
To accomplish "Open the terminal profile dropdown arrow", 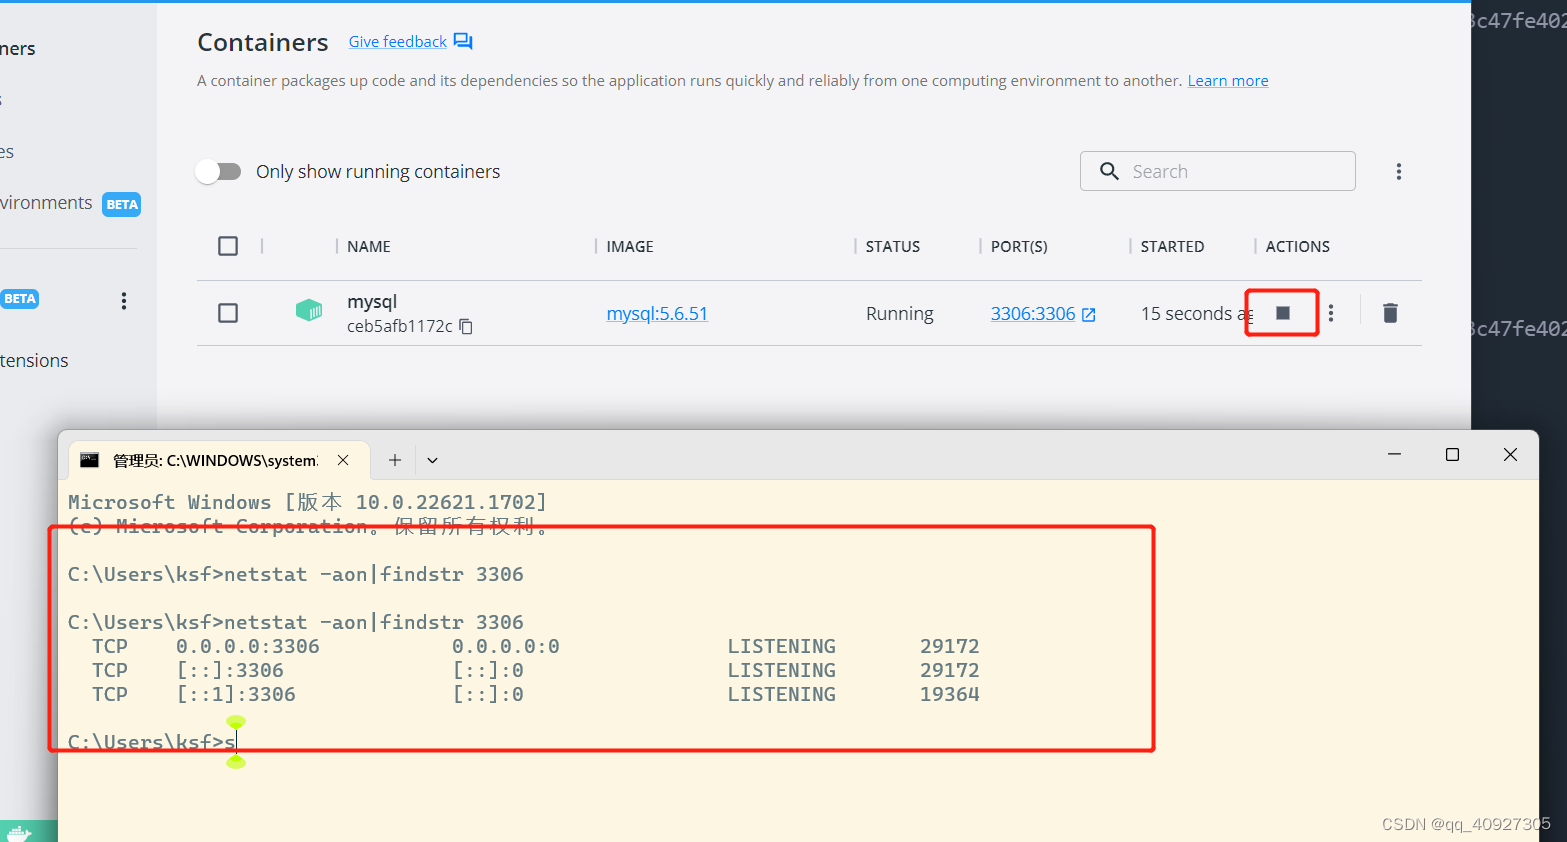I will 433,460.
